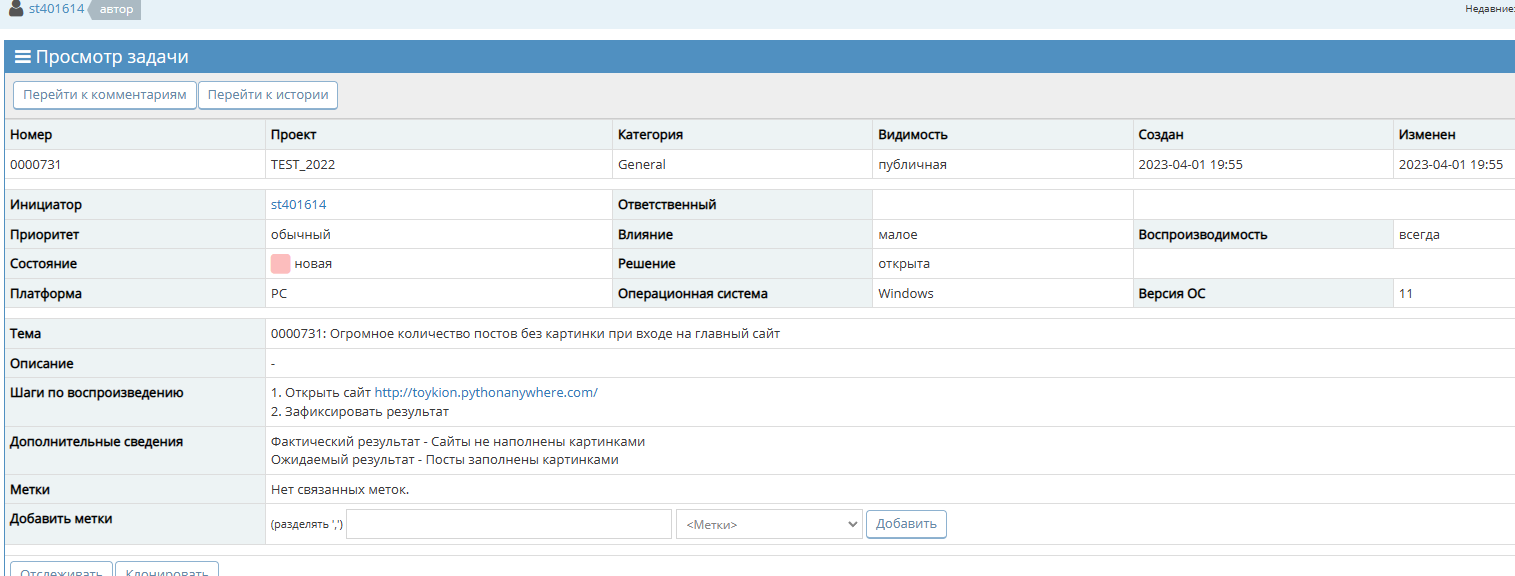Click the Инициатор label
The width and height of the screenshot is (1515, 576).
(x=46, y=205)
